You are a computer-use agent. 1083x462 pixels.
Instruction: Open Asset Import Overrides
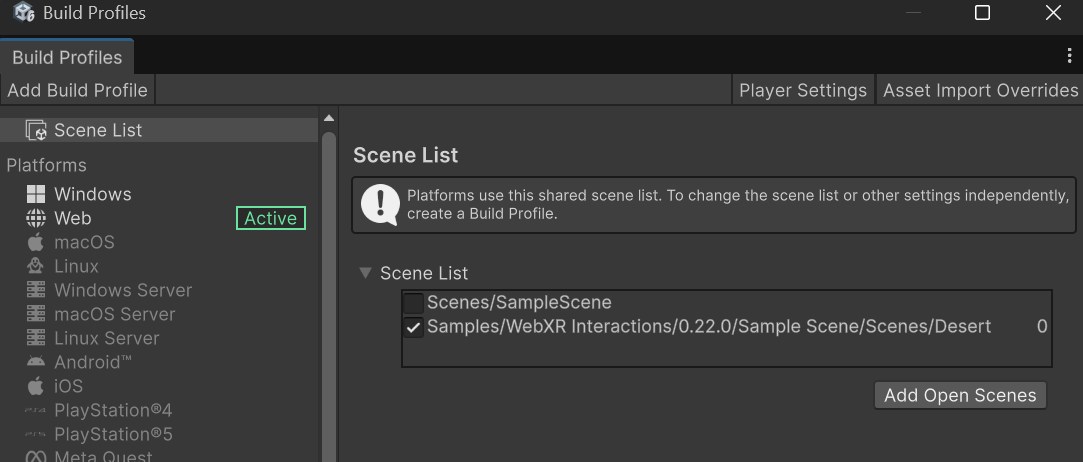(980, 90)
